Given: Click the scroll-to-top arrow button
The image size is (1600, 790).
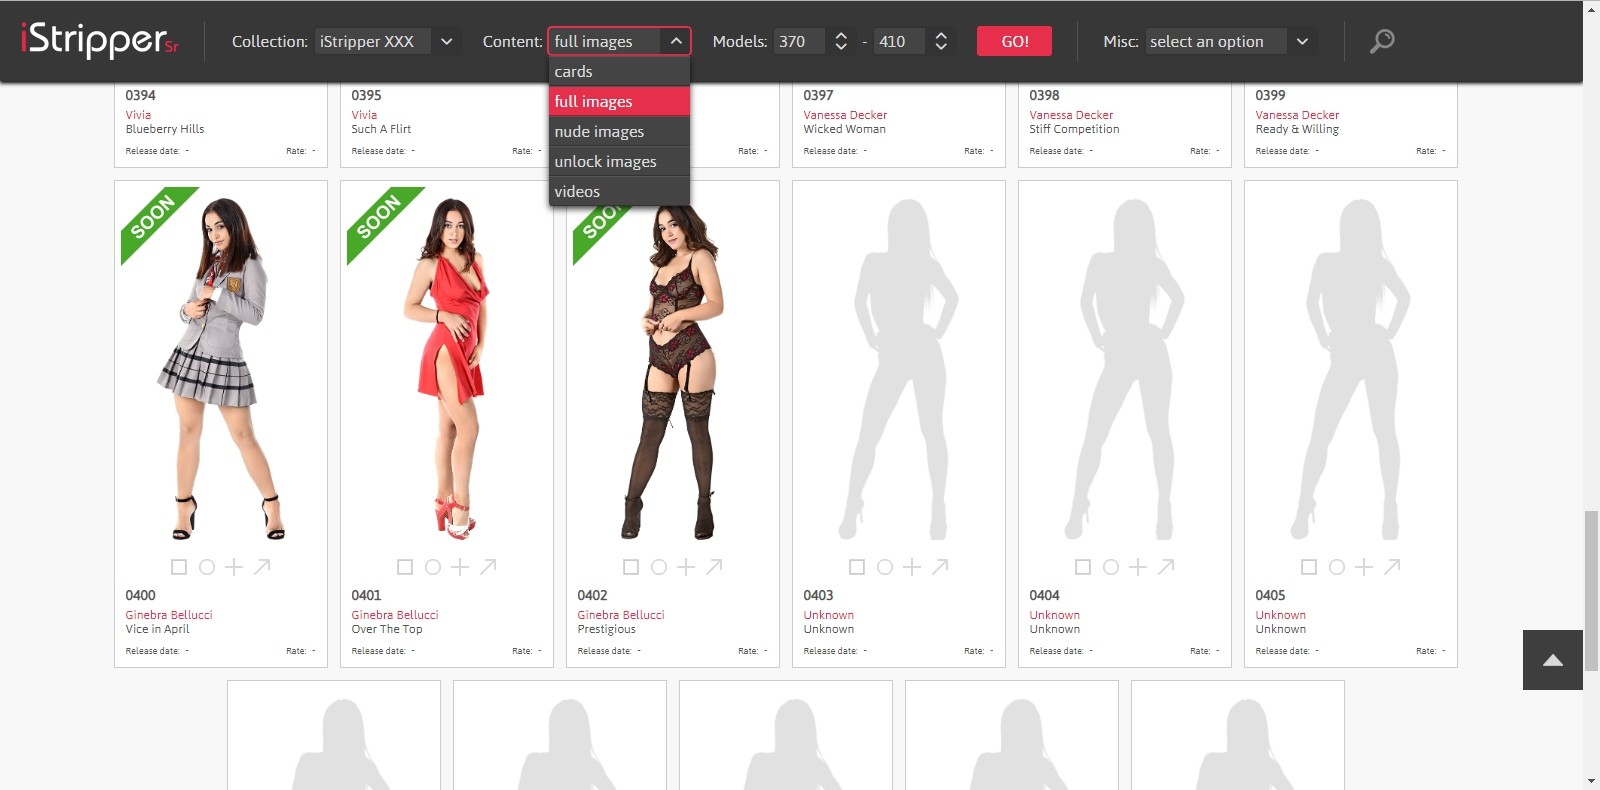Looking at the screenshot, I should pos(1552,660).
